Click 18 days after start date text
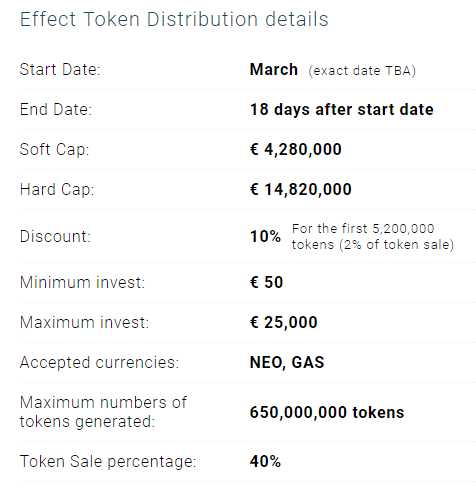Image resolution: width=476 pixels, height=486 pixels. tap(342, 110)
